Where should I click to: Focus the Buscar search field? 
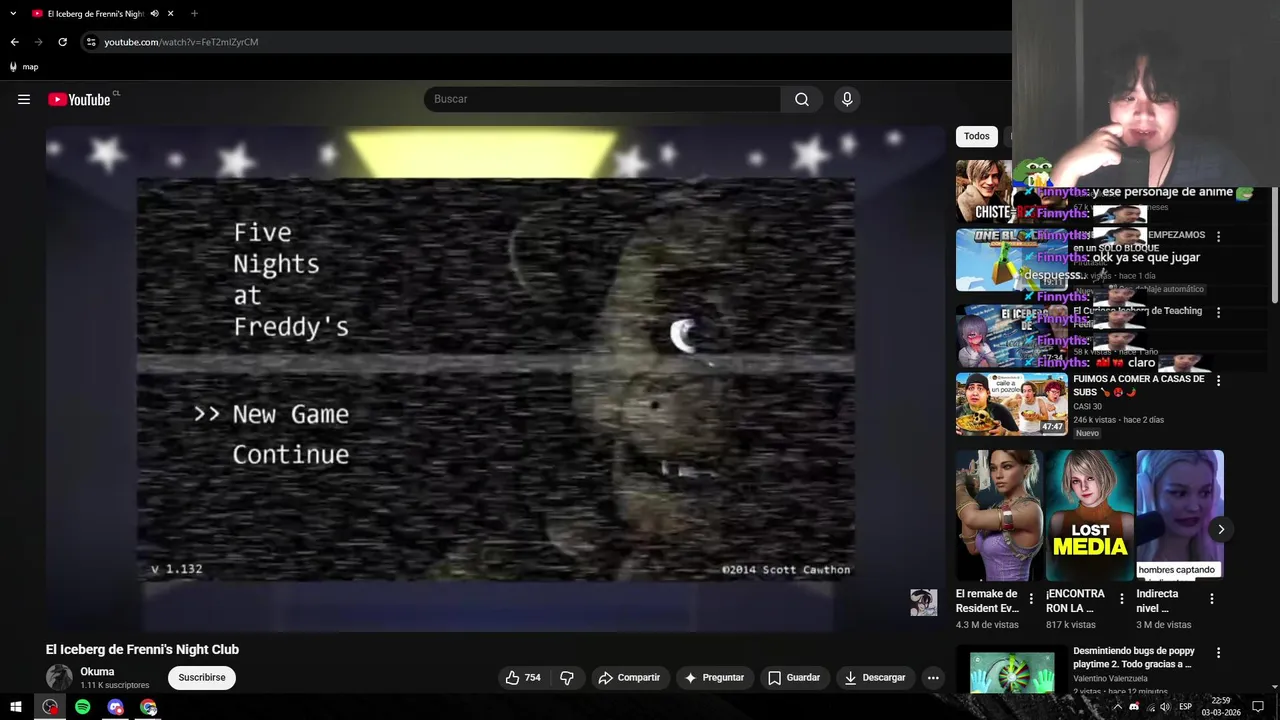(x=603, y=99)
